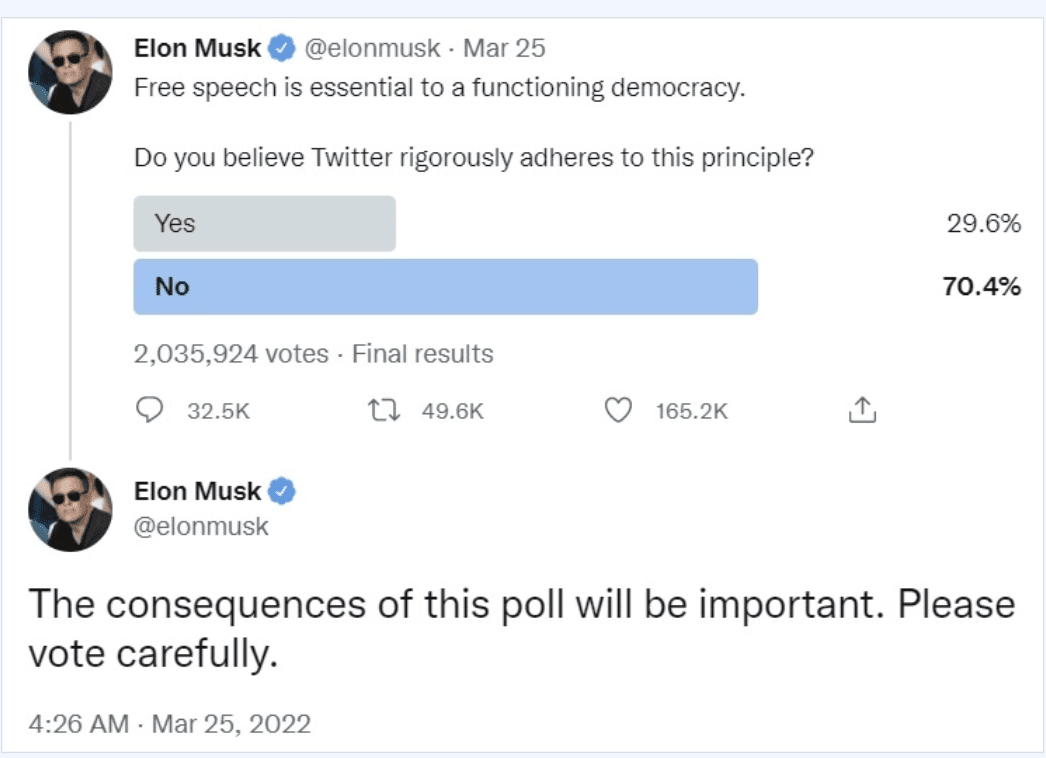Click the Mar 25 date link
Viewport: 1046px width, 758px height.
[x=504, y=48]
